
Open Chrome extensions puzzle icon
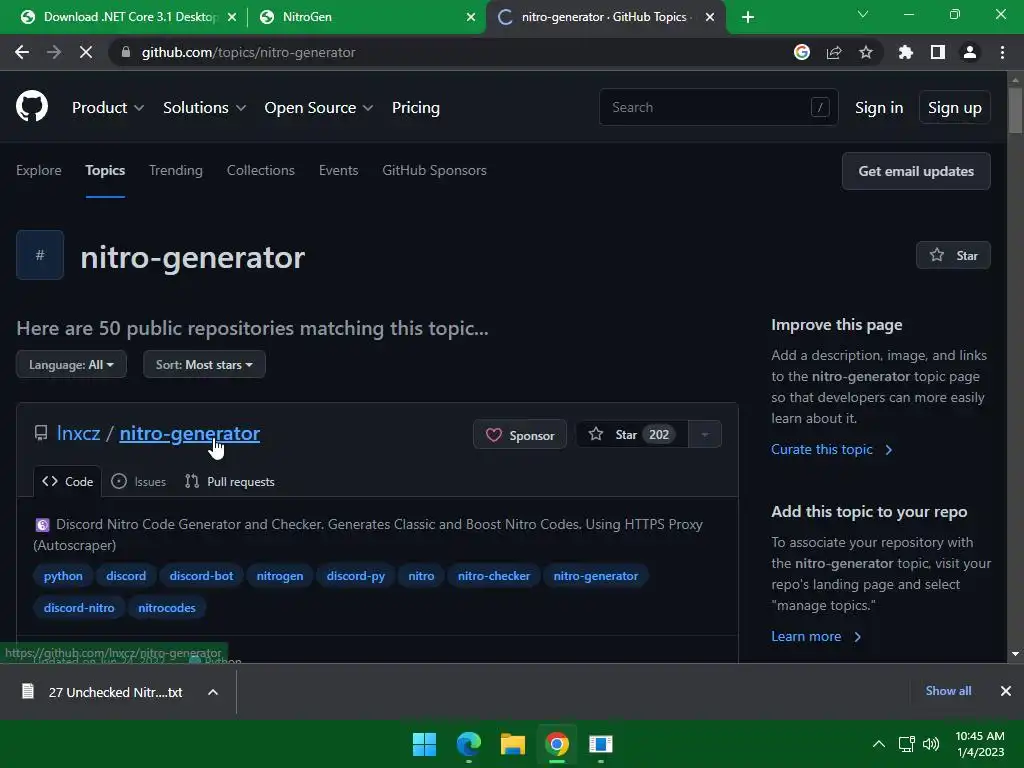(x=906, y=52)
